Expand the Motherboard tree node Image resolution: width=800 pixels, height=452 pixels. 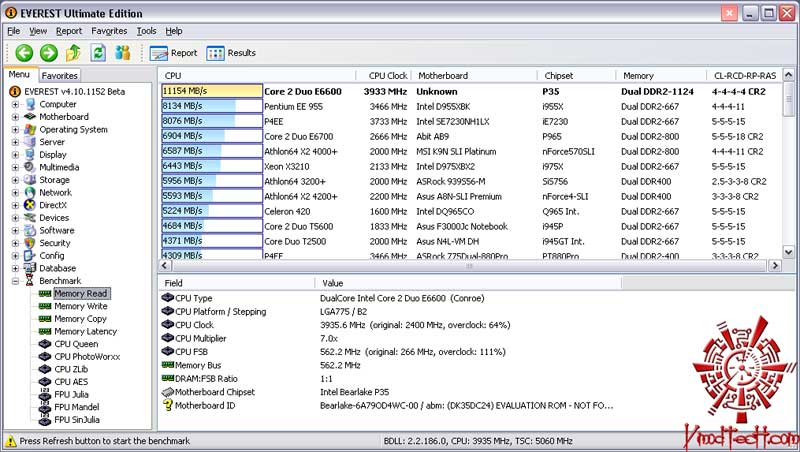15,117
